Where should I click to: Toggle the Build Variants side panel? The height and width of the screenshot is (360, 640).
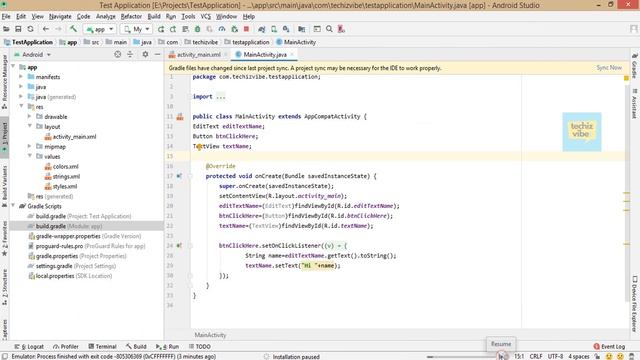(x=4, y=186)
